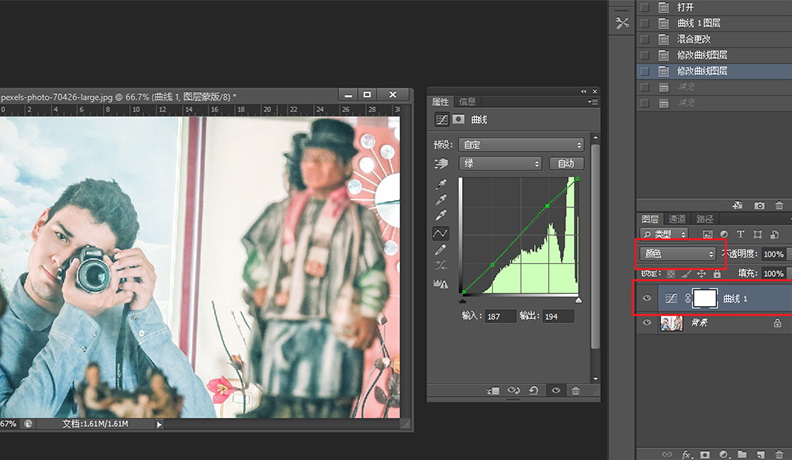This screenshot has width=792, height=460.
Task: Choose the edit-points curve tool
Action: 440,233
